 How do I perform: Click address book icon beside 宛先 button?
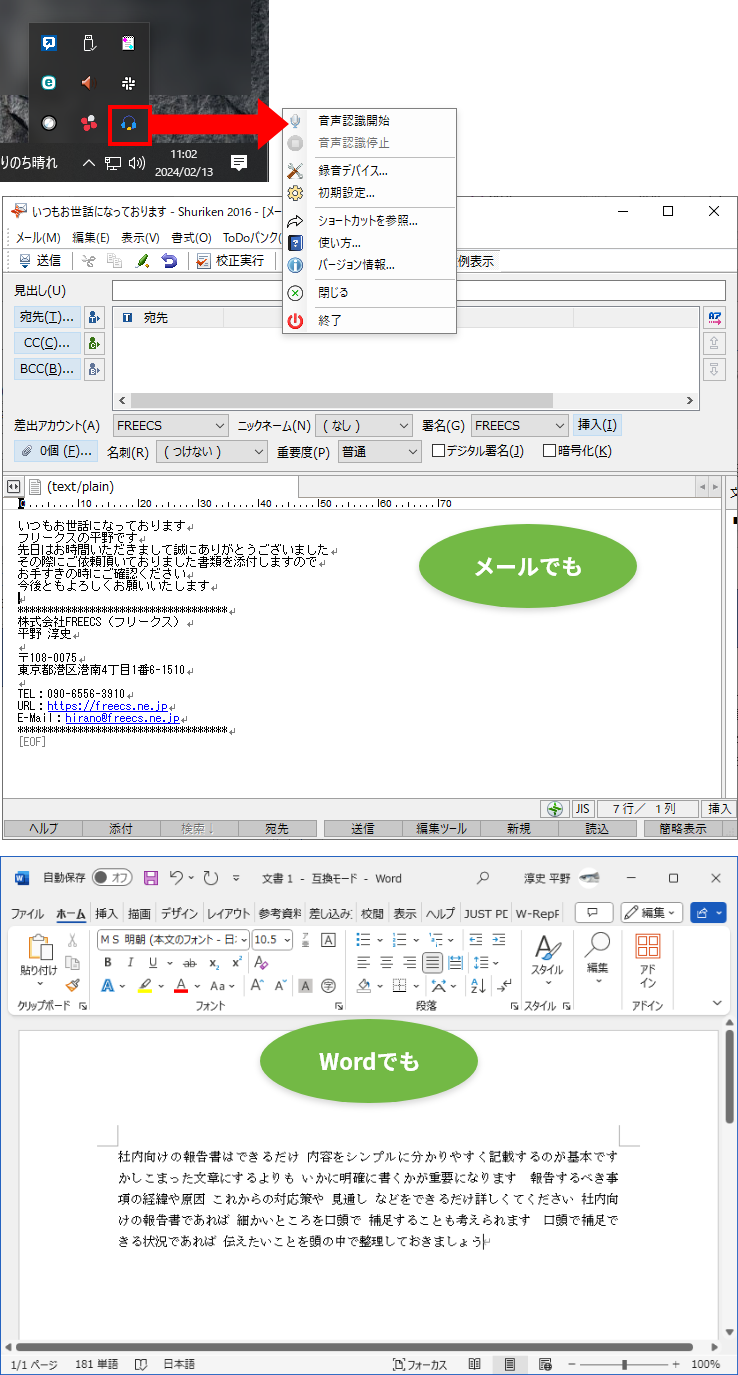click(x=95, y=317)
